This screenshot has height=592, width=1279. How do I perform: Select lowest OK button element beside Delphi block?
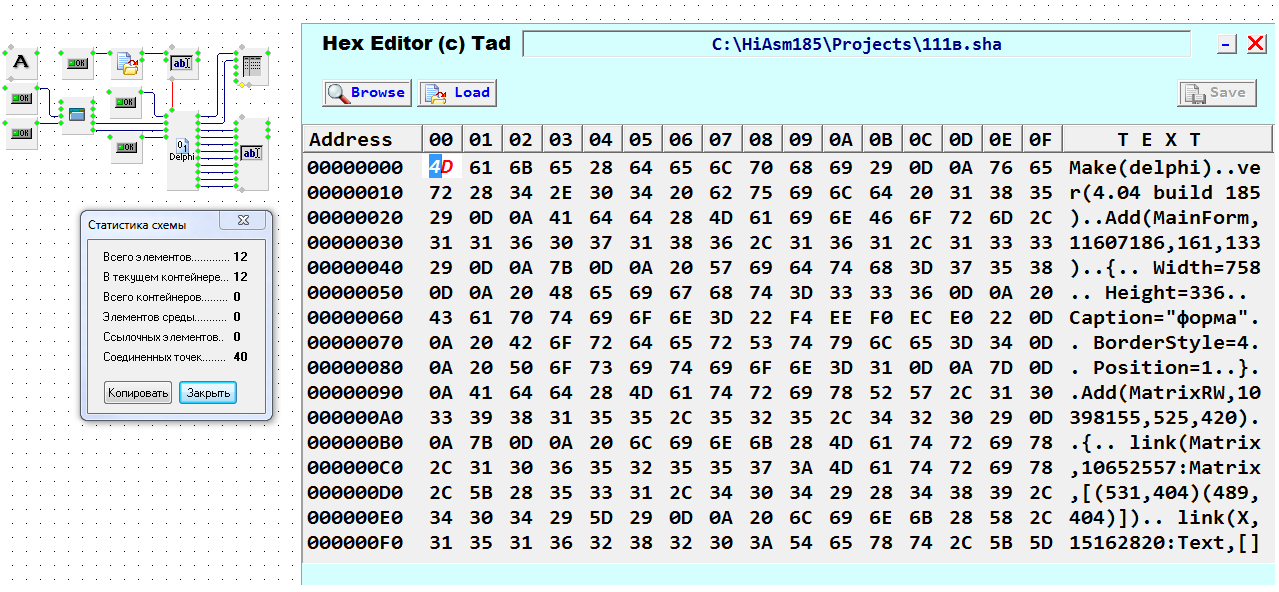point(125,147)
